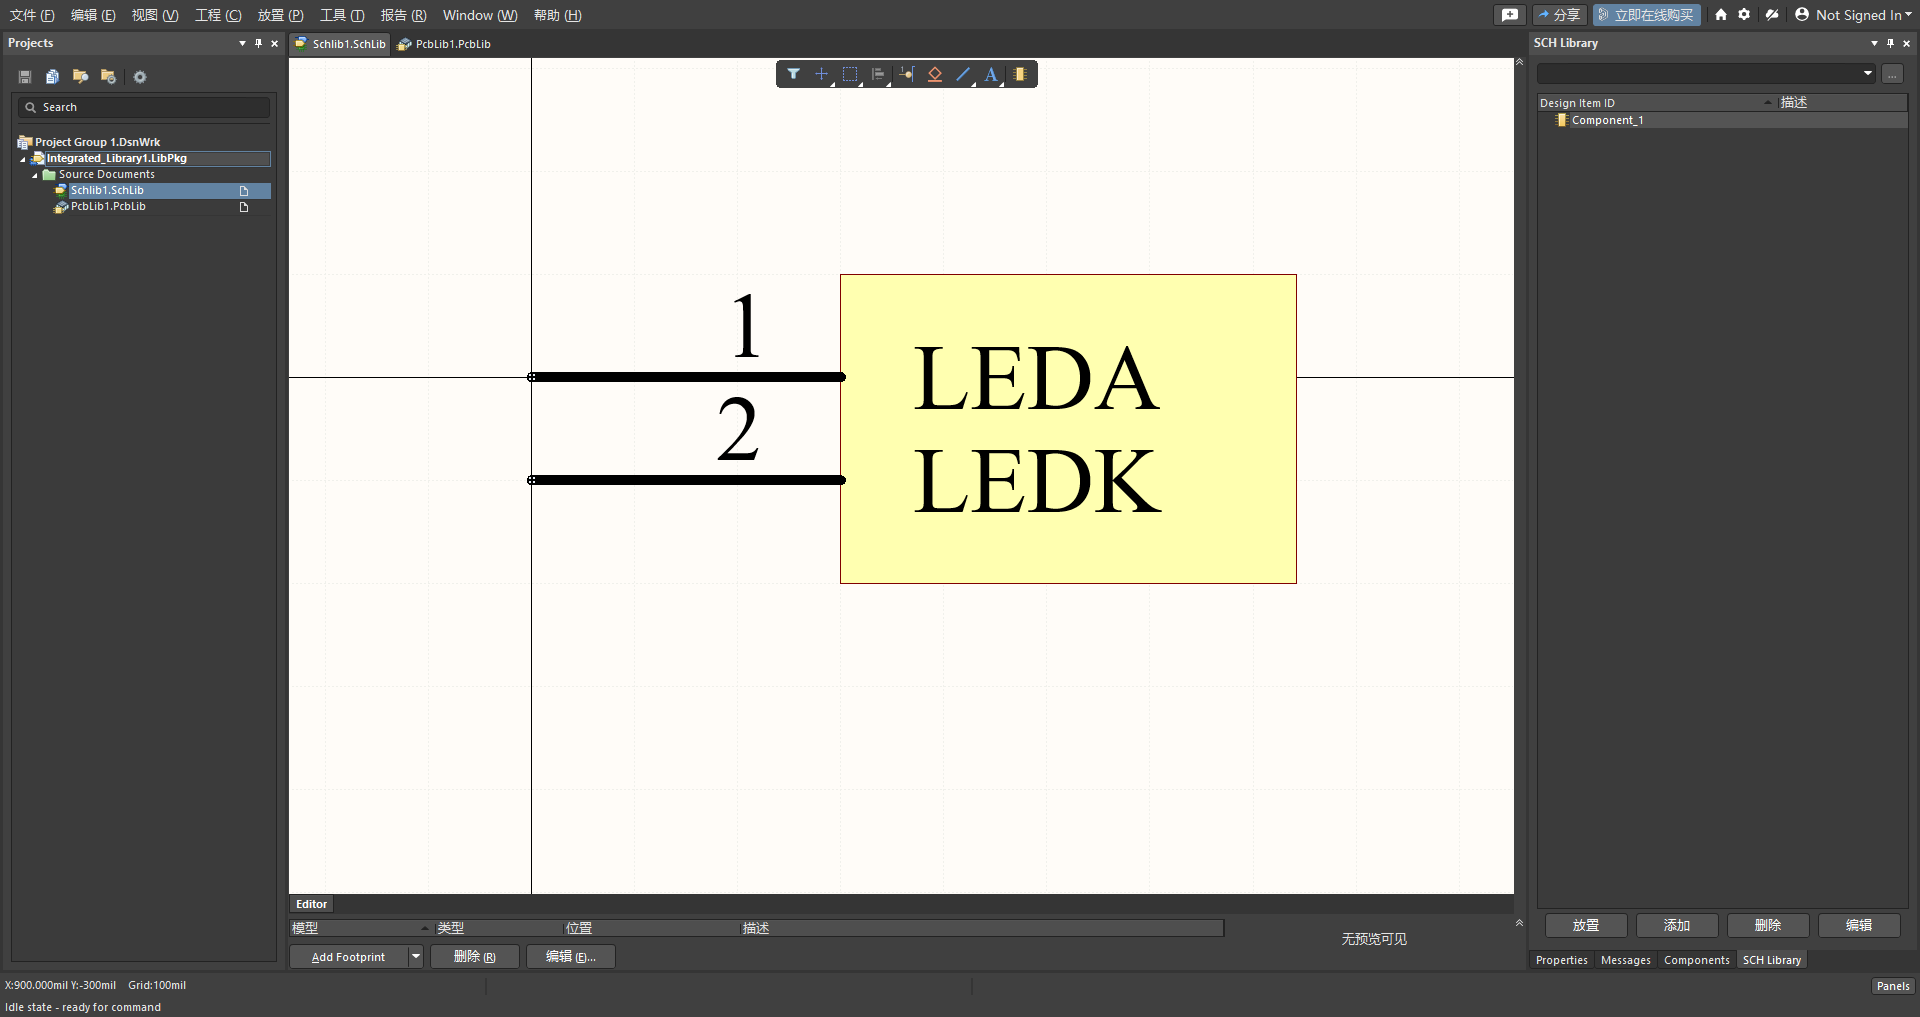Pick the Place Line tool
Image resolution: width=1920 pixels, height=1017 pixels.
tap(963, 74)
